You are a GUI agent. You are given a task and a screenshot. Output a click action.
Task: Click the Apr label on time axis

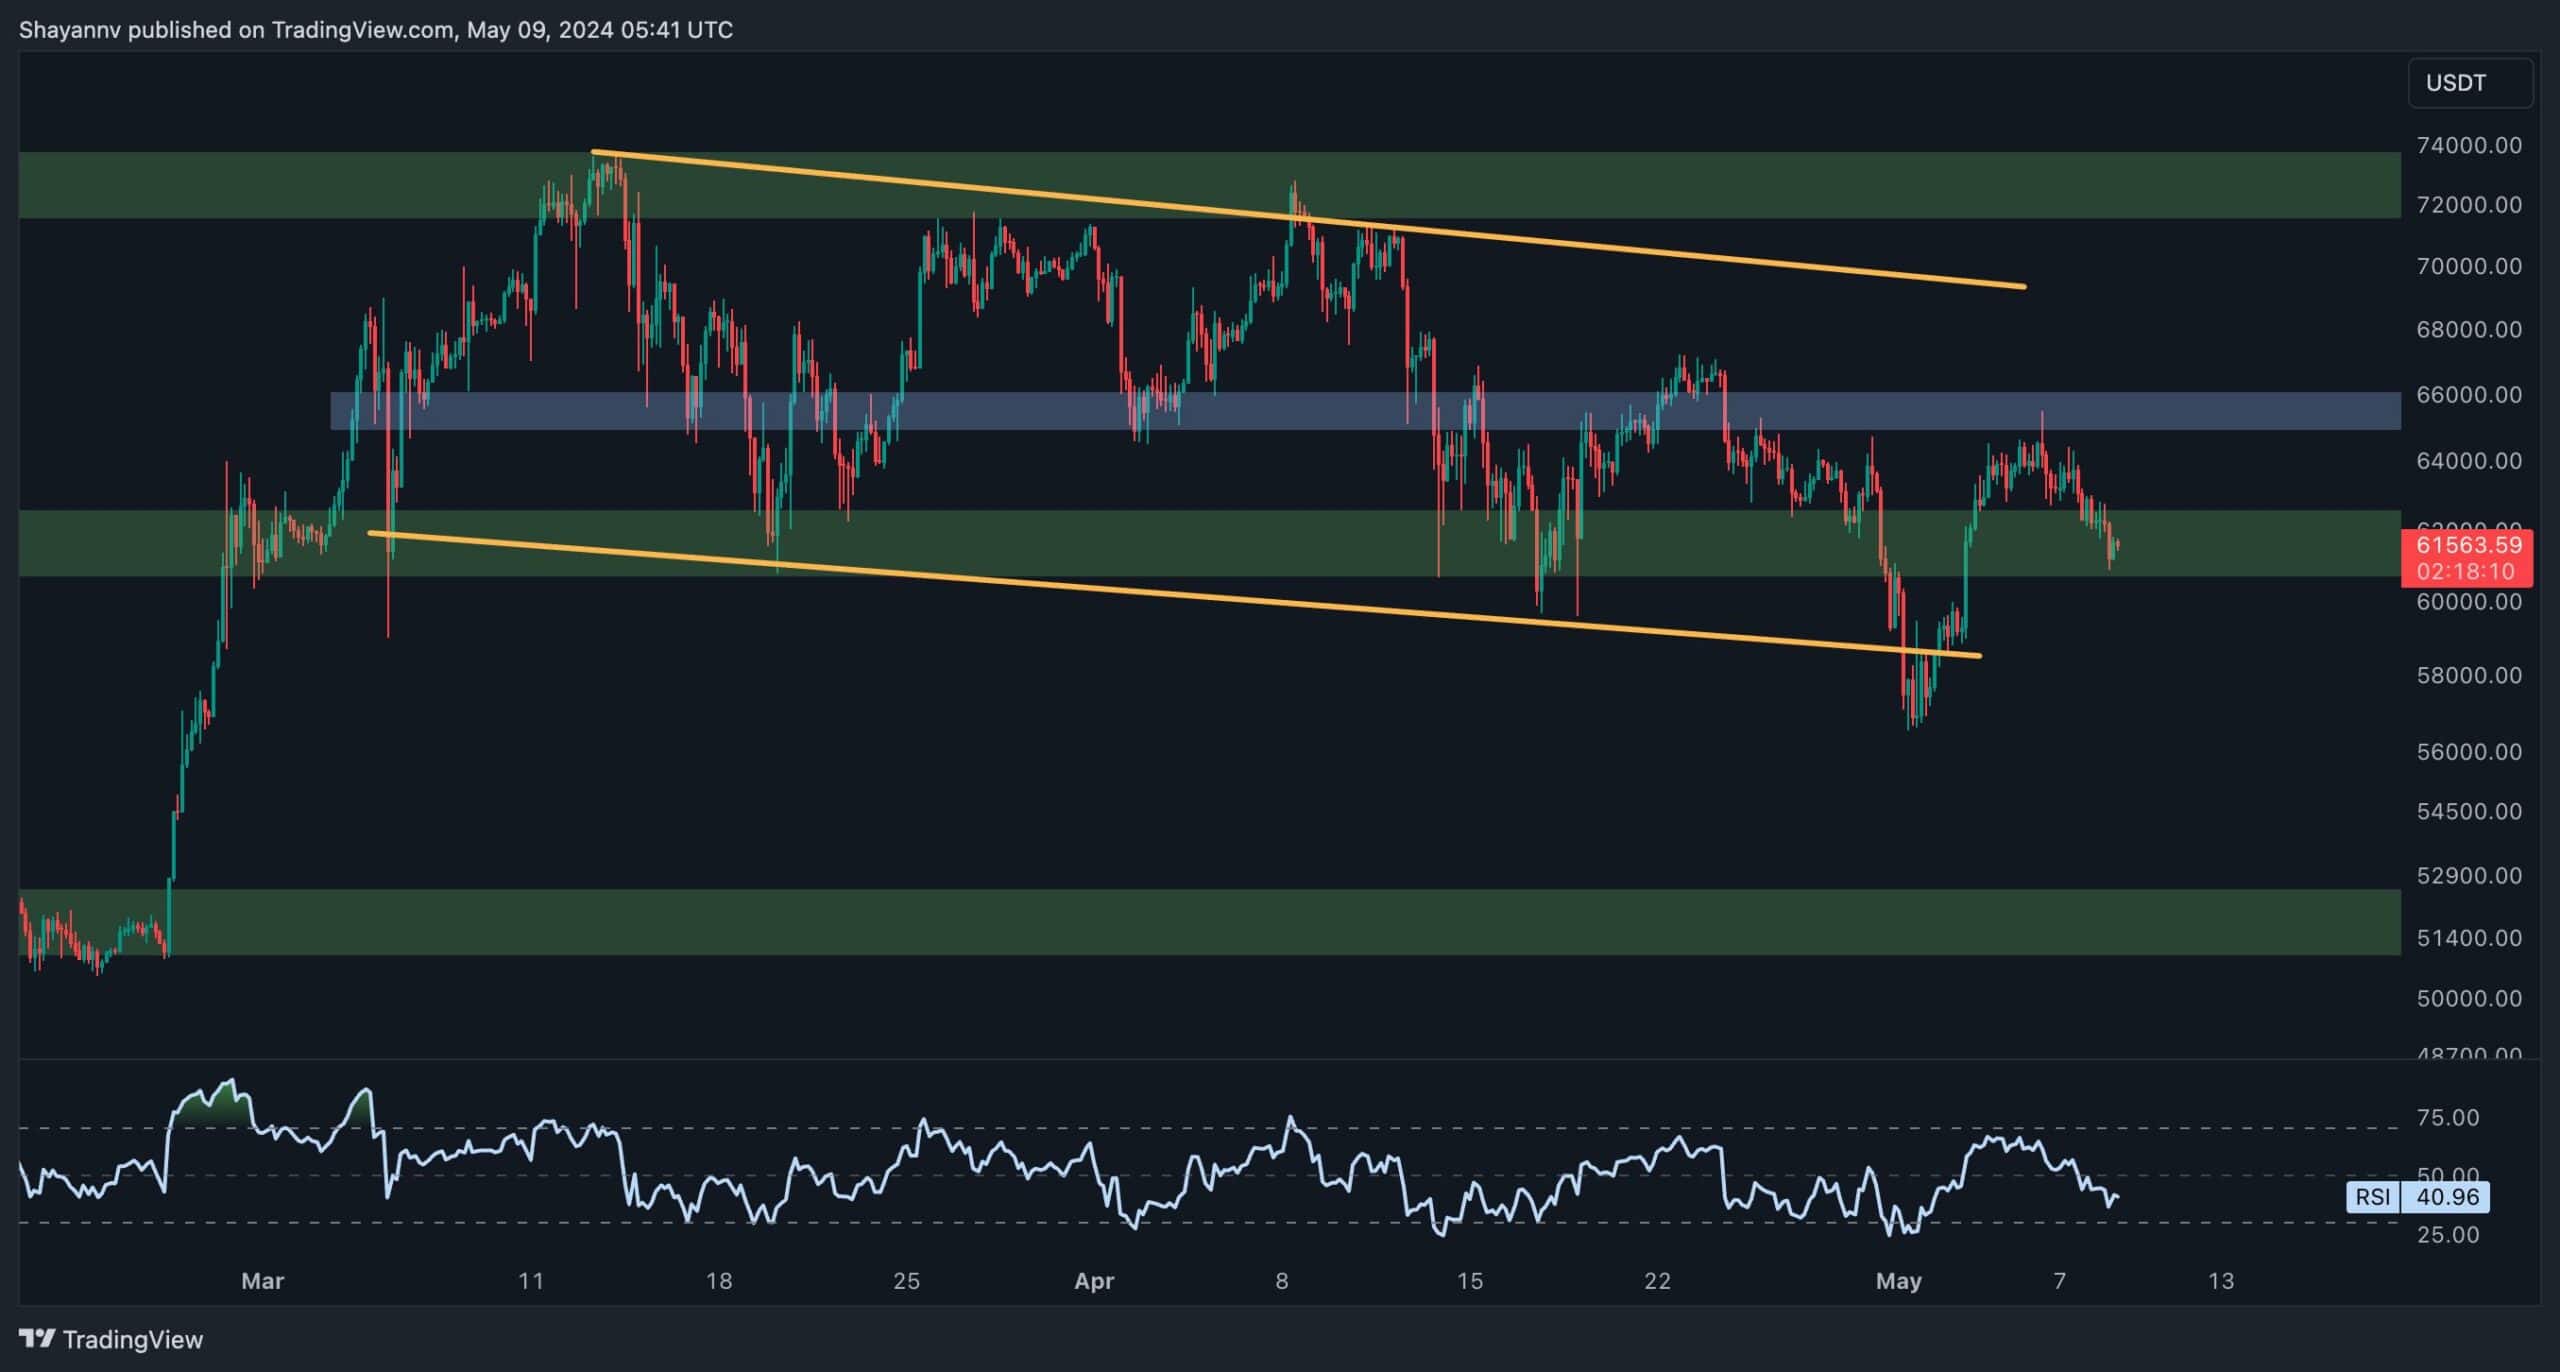point(1094,1281)
